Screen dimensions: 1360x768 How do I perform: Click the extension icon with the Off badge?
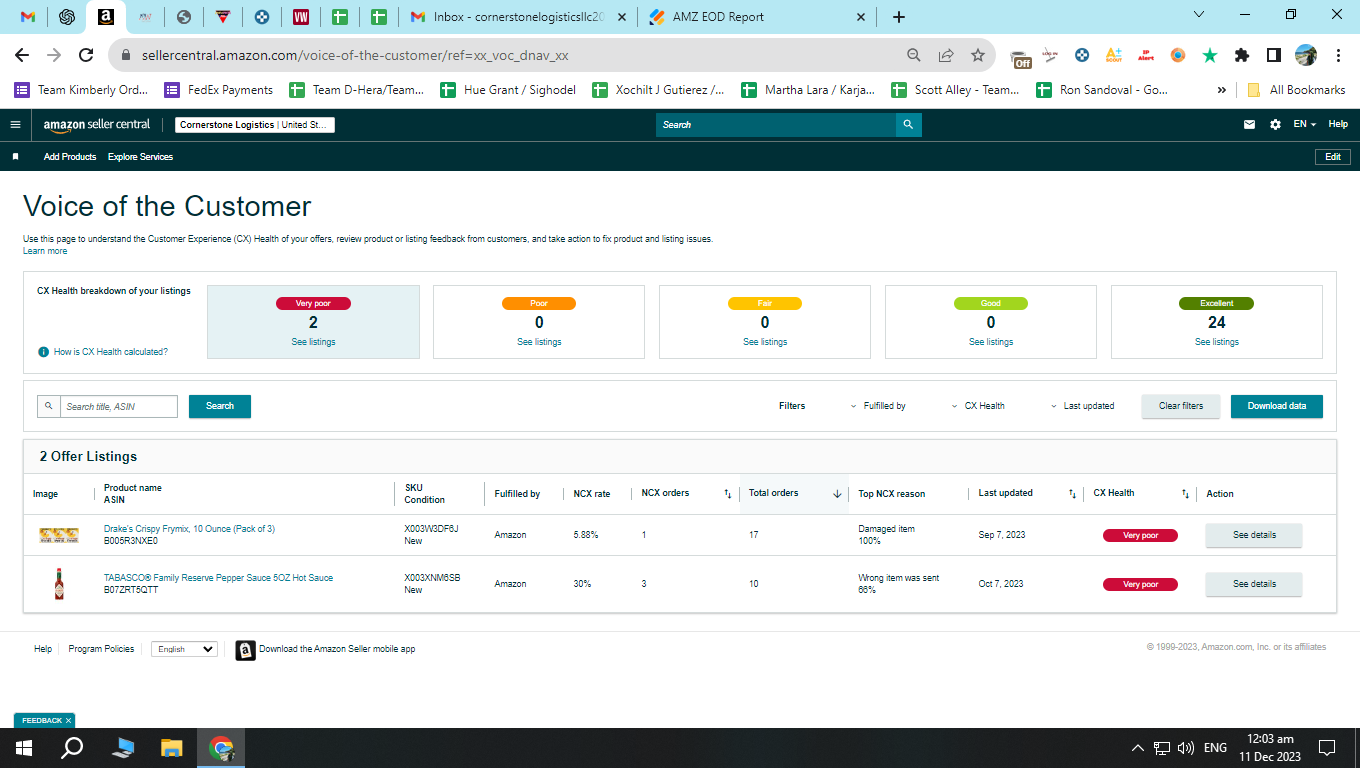coord(1020,57)
